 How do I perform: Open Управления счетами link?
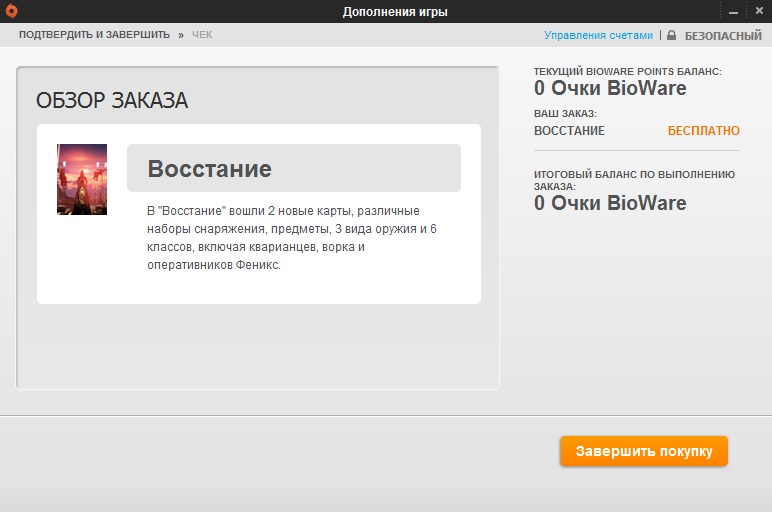(598, 35)
